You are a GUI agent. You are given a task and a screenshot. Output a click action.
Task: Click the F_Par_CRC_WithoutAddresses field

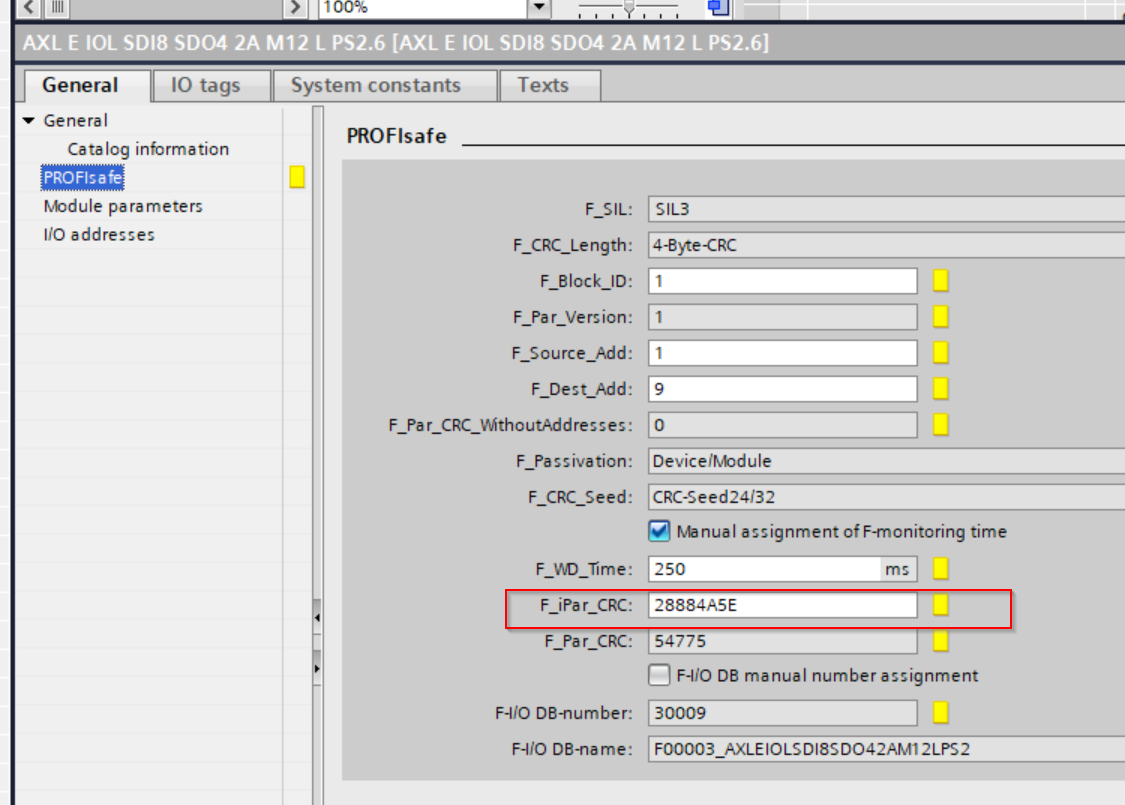[x=783, y=425]
